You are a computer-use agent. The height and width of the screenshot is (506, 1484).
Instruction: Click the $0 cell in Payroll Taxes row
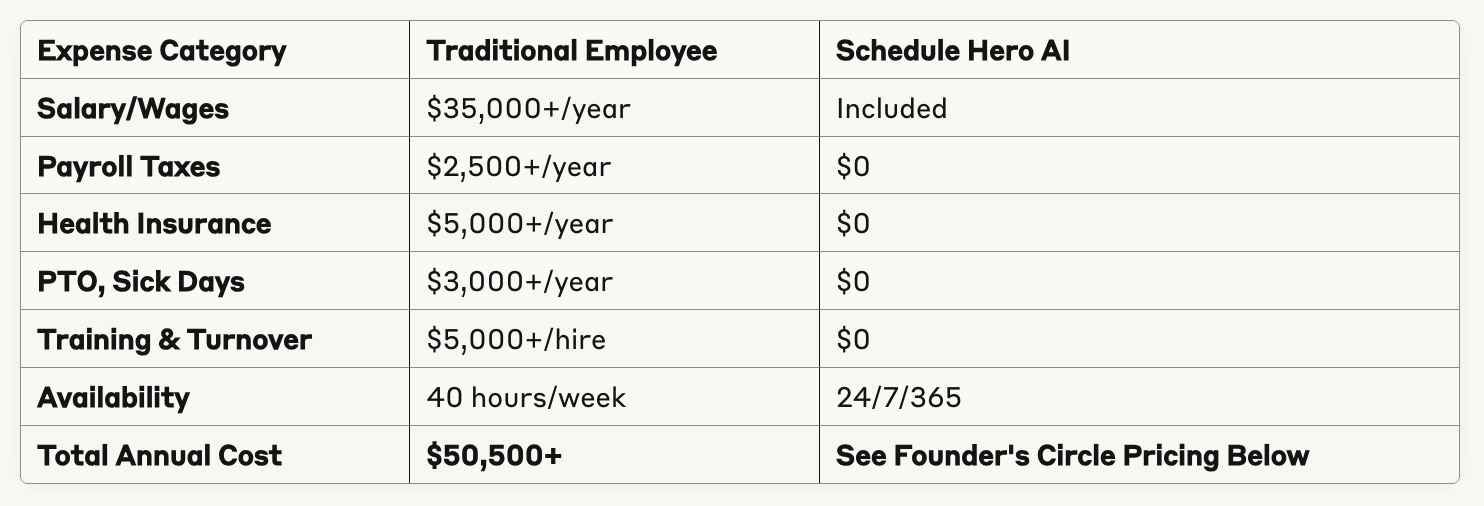(853, 166)
